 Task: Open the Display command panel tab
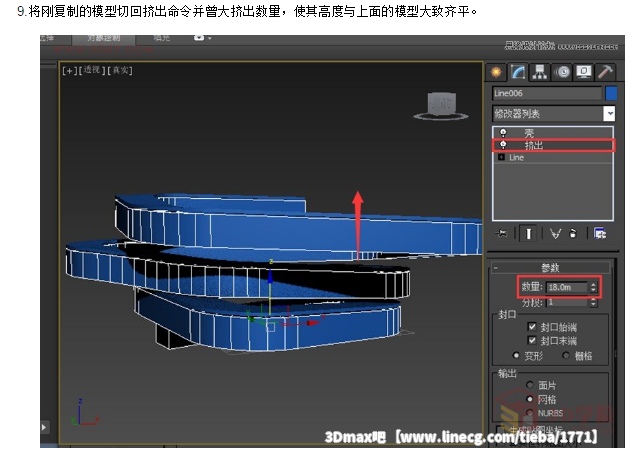[x=584, y=72]
